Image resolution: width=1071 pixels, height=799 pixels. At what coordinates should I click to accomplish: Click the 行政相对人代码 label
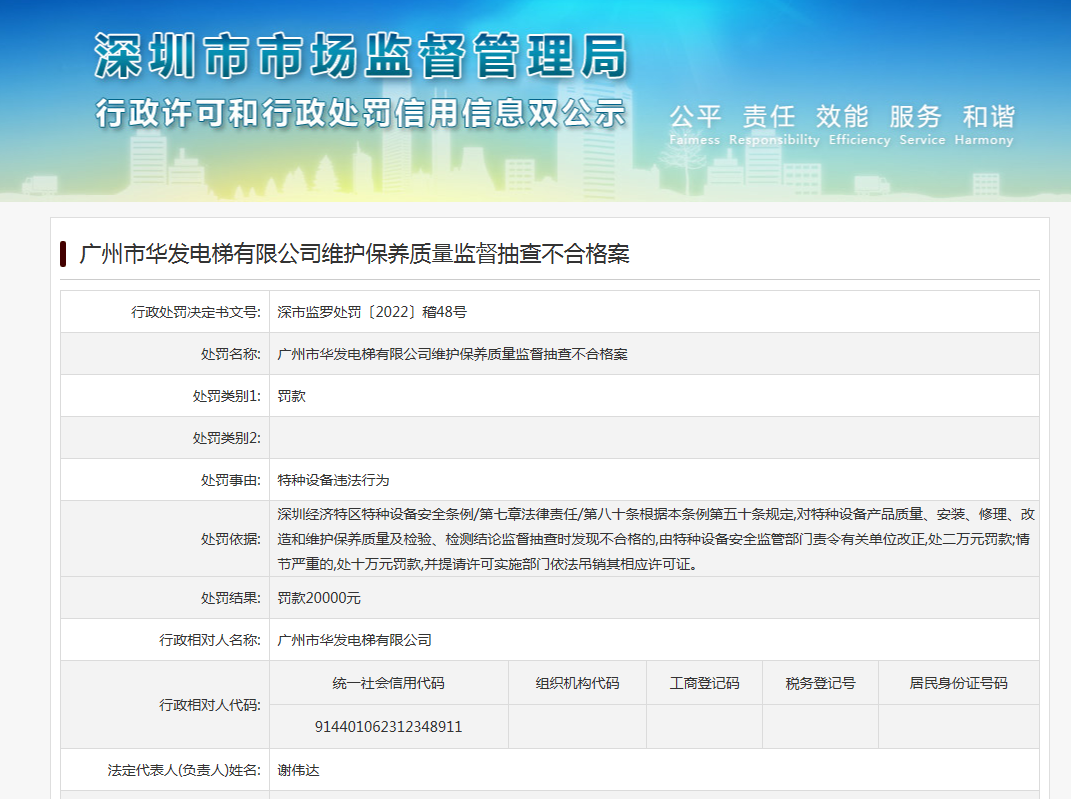pyautogui.click(x=210, y=705)
